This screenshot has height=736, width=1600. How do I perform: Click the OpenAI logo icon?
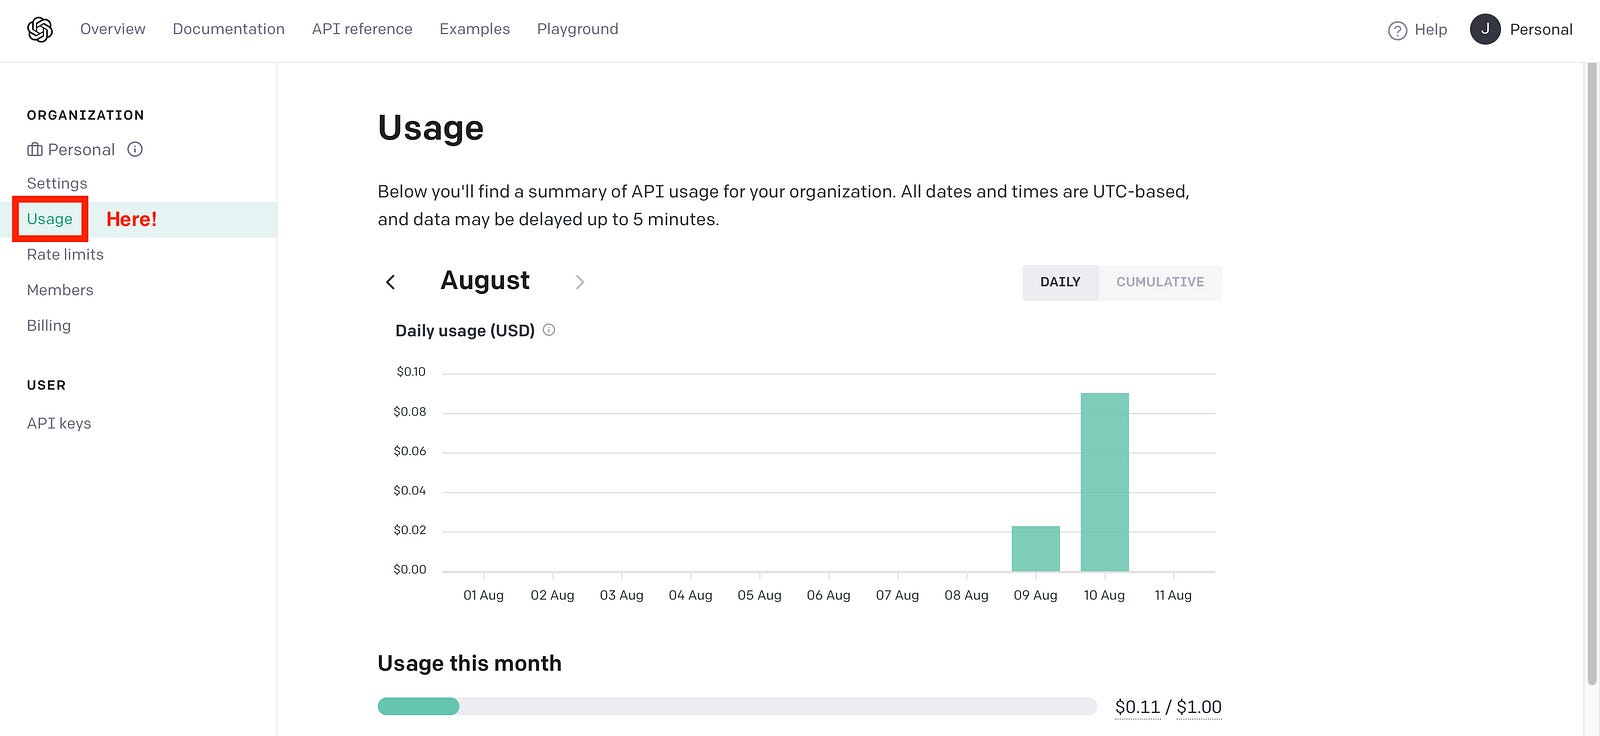40,30
